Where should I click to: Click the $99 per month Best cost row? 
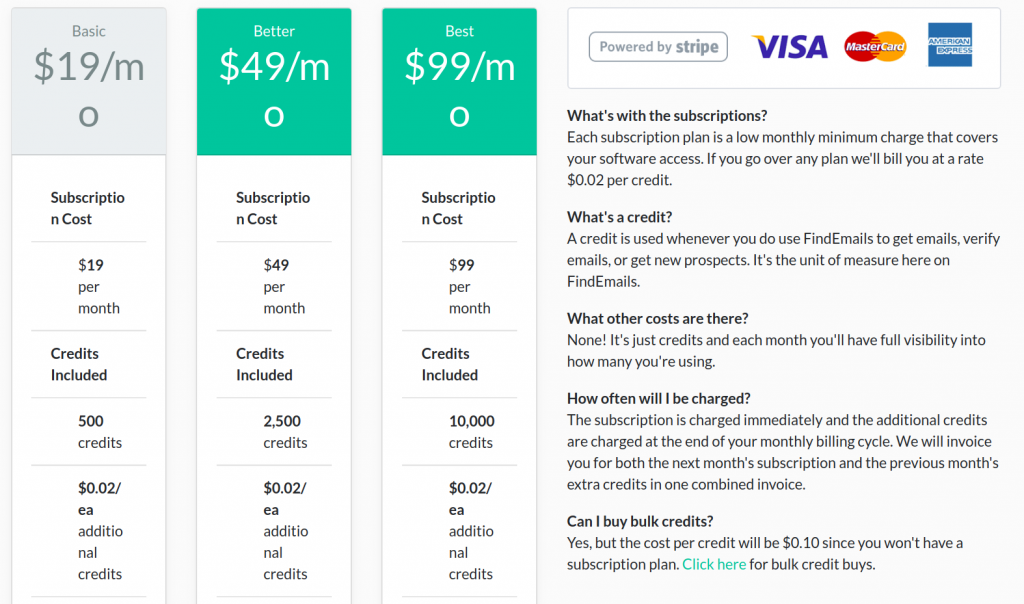tap(460, 287)
